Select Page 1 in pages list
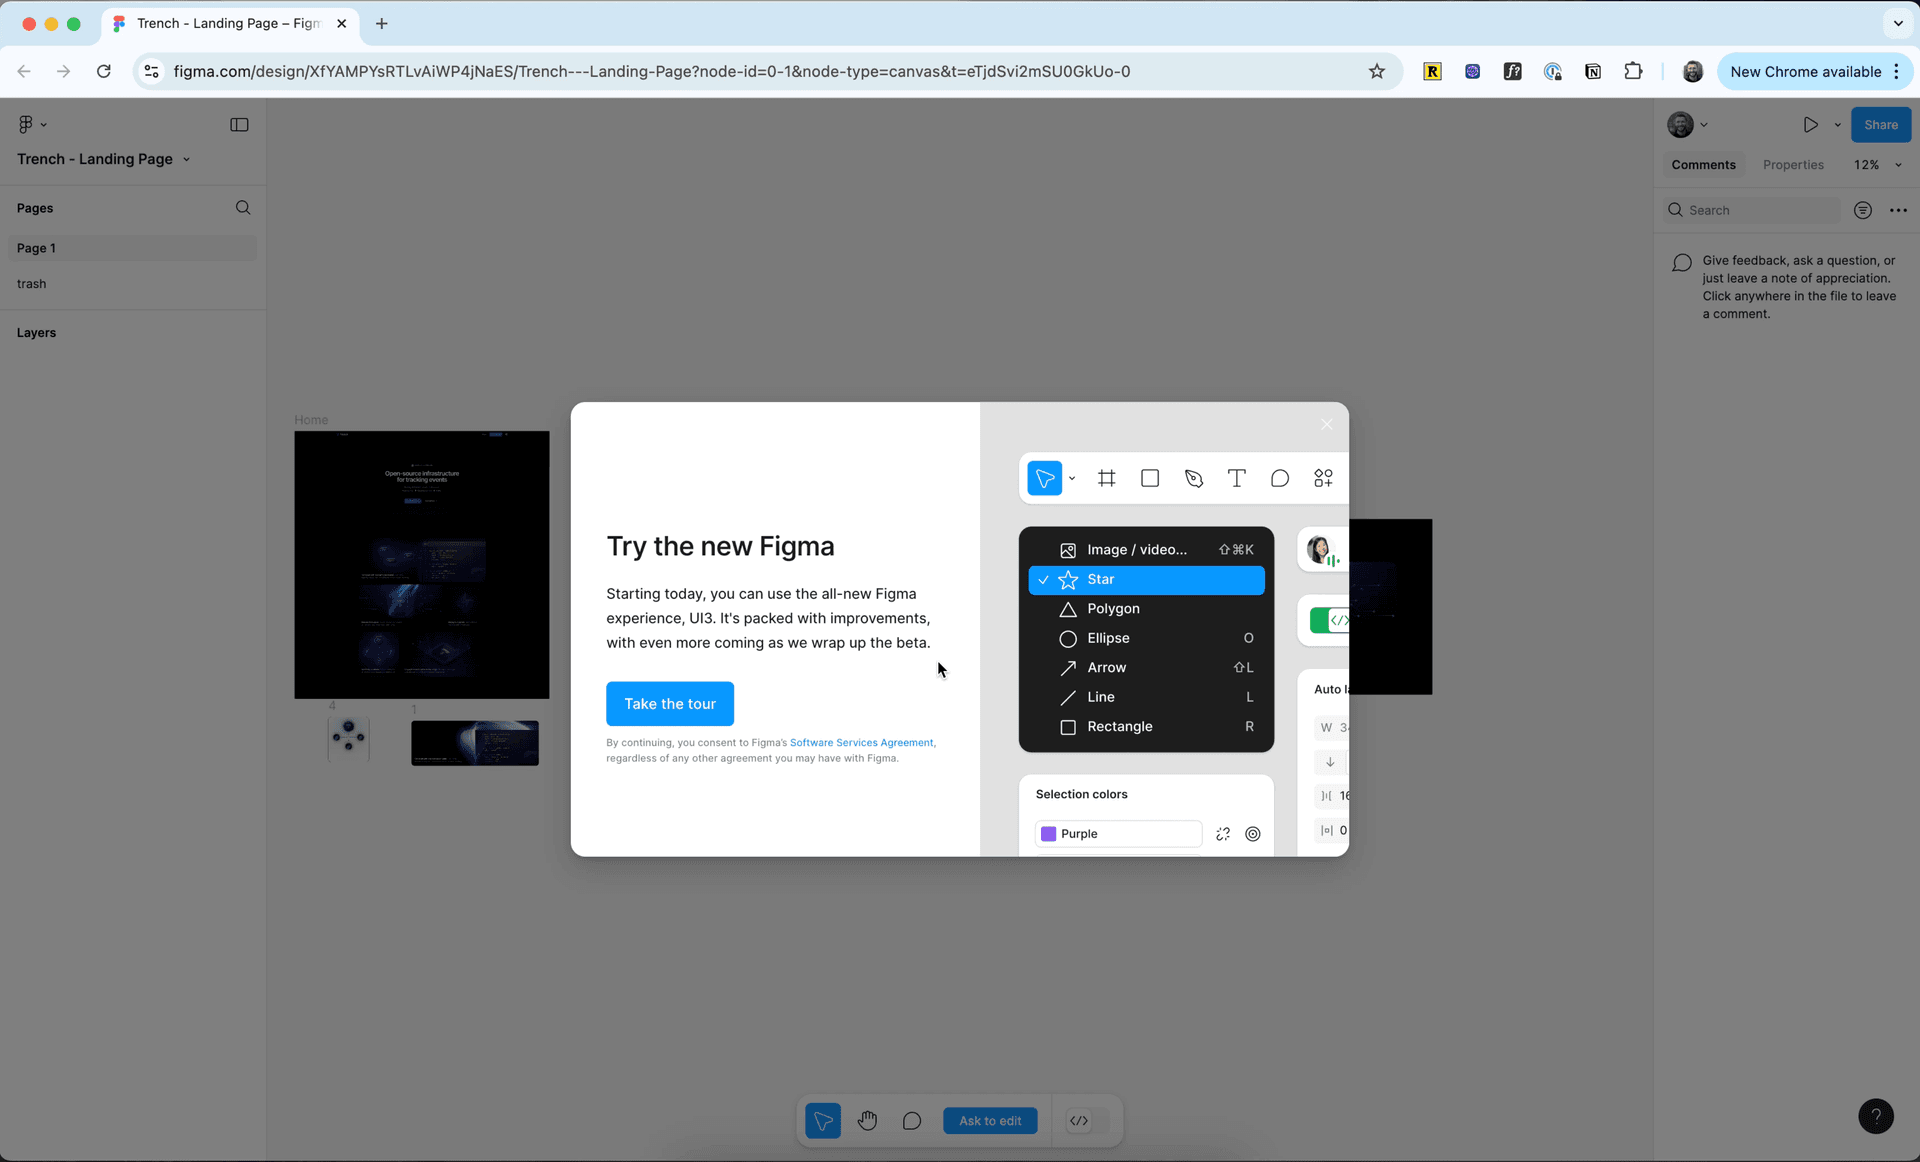The width and height of the screenshot is (1920, 1162). [133, 248]
